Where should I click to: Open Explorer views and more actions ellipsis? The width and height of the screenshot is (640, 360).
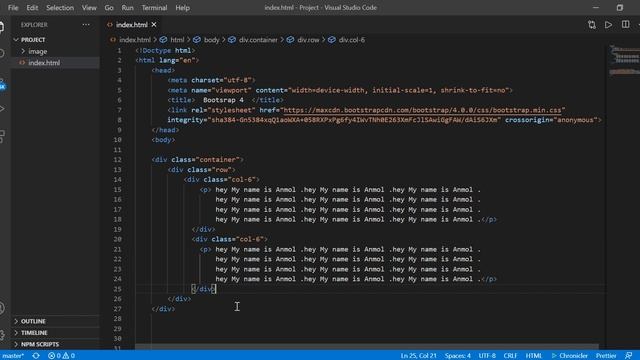(86, 25)
